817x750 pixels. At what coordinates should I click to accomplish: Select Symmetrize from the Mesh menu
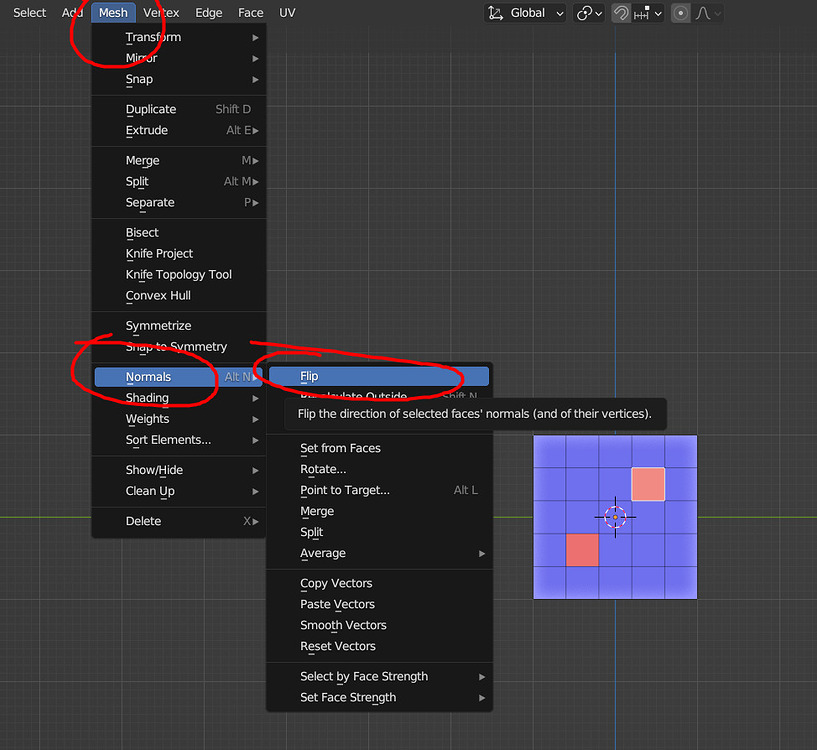(x=160, y=325)
